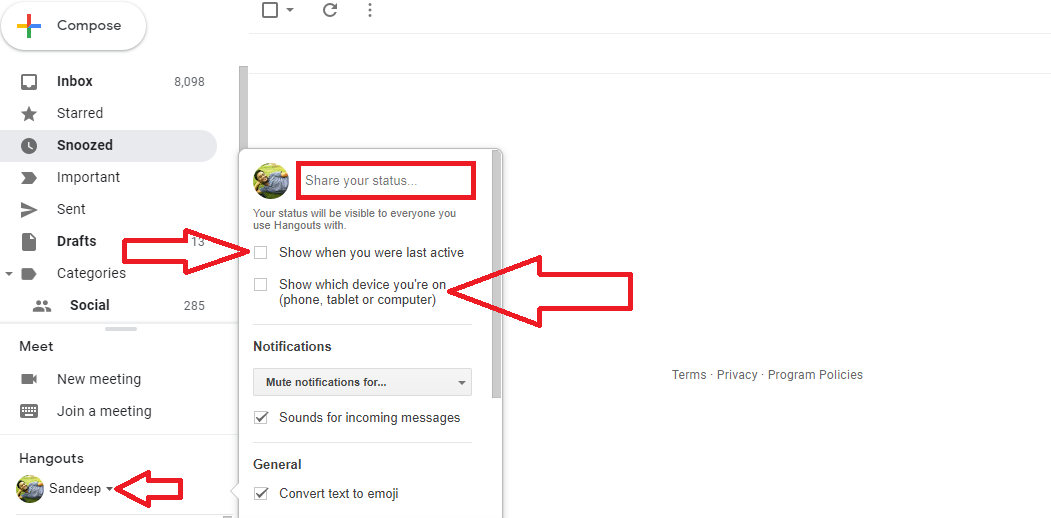
Task: Click the Inbox tray icon
Action: 29,82
